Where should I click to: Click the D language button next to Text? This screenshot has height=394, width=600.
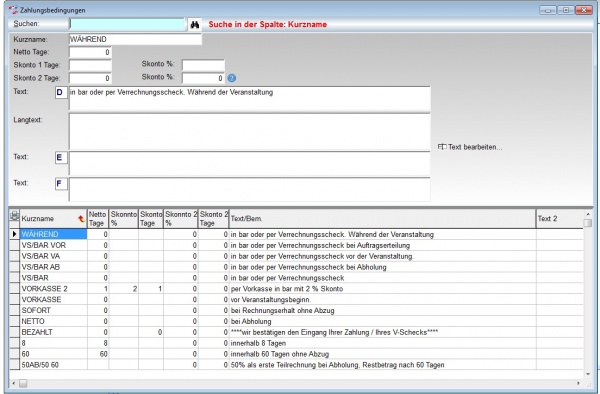coord(61,93)
